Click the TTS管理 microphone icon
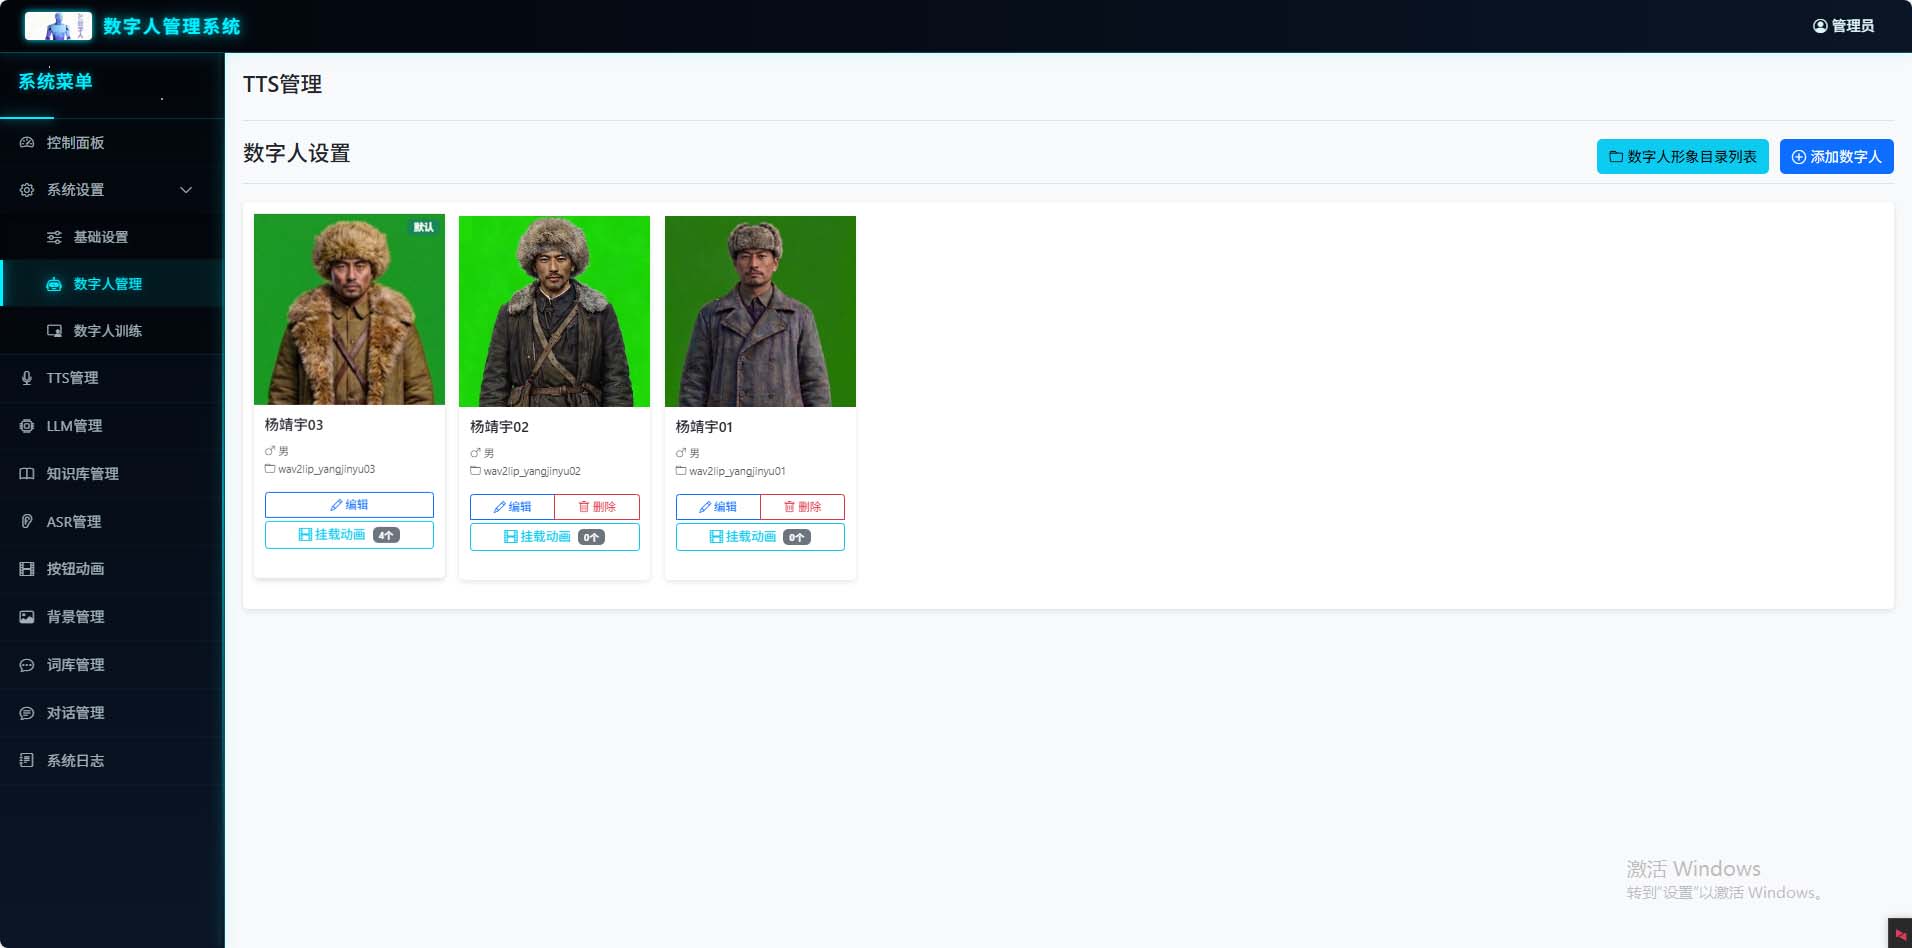 coord(27,378)
